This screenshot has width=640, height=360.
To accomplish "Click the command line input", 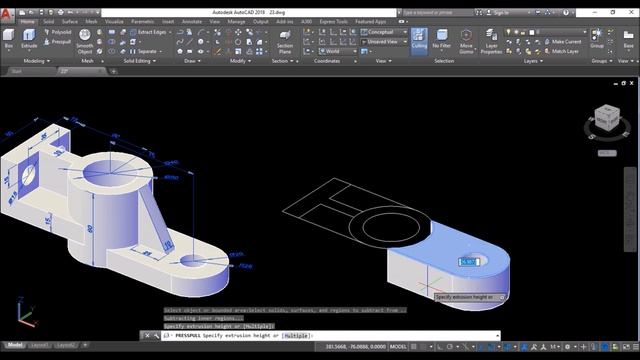I will pyautogui.click(x=331, y=336).
